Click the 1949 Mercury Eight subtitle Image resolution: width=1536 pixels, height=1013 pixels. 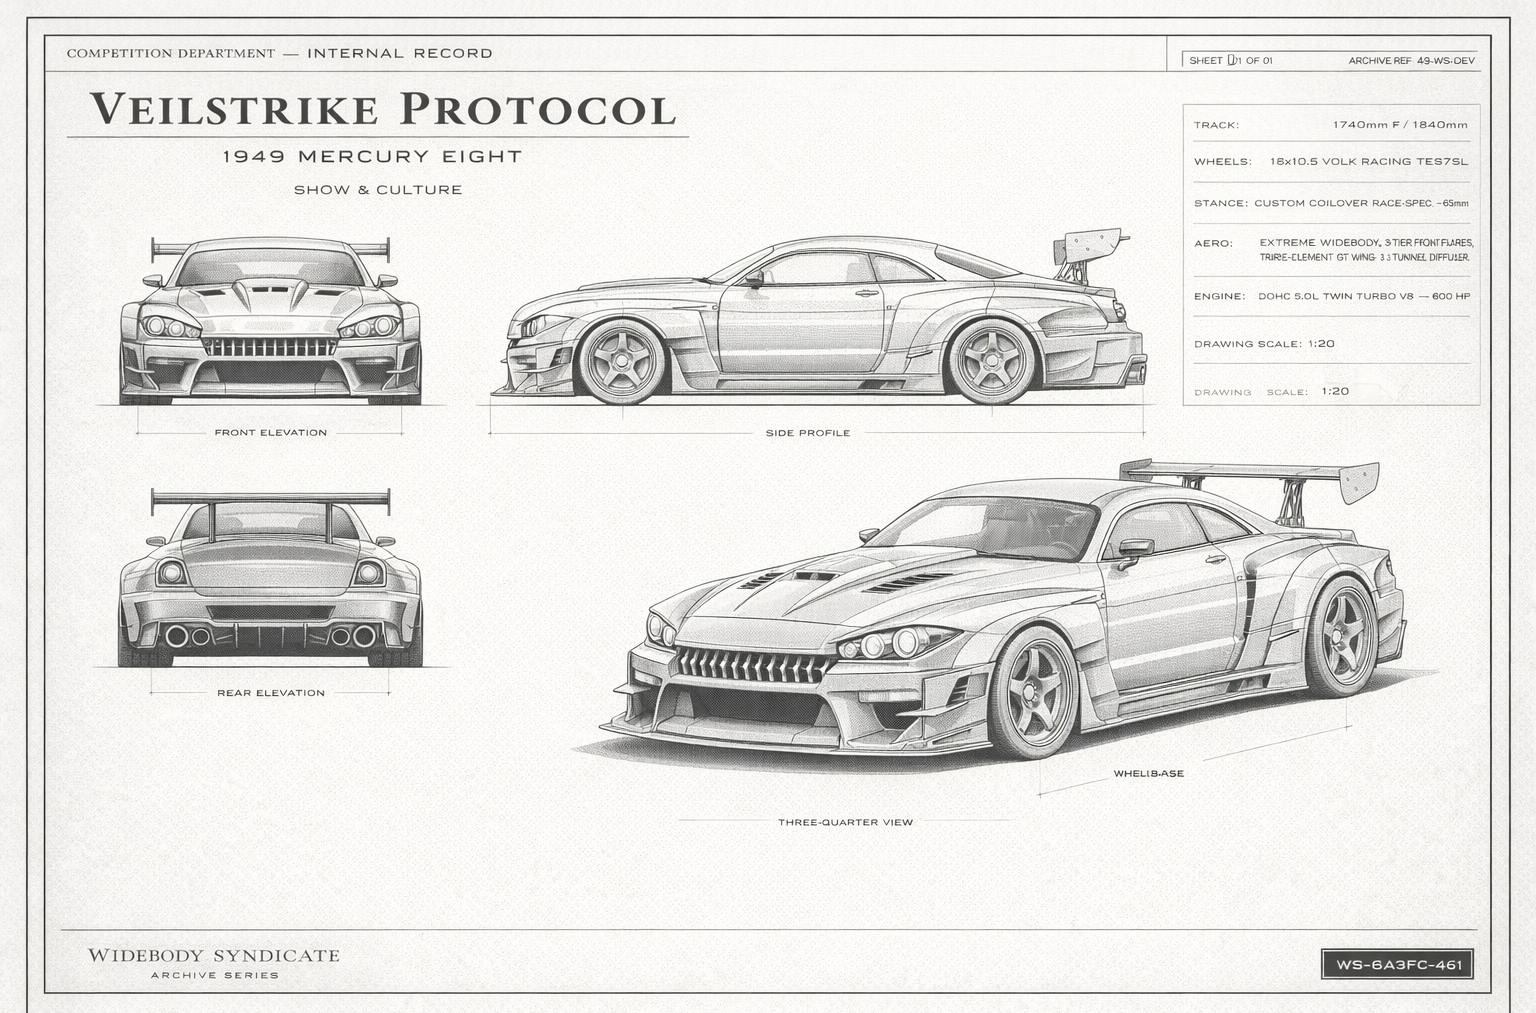tap(372, 156)
